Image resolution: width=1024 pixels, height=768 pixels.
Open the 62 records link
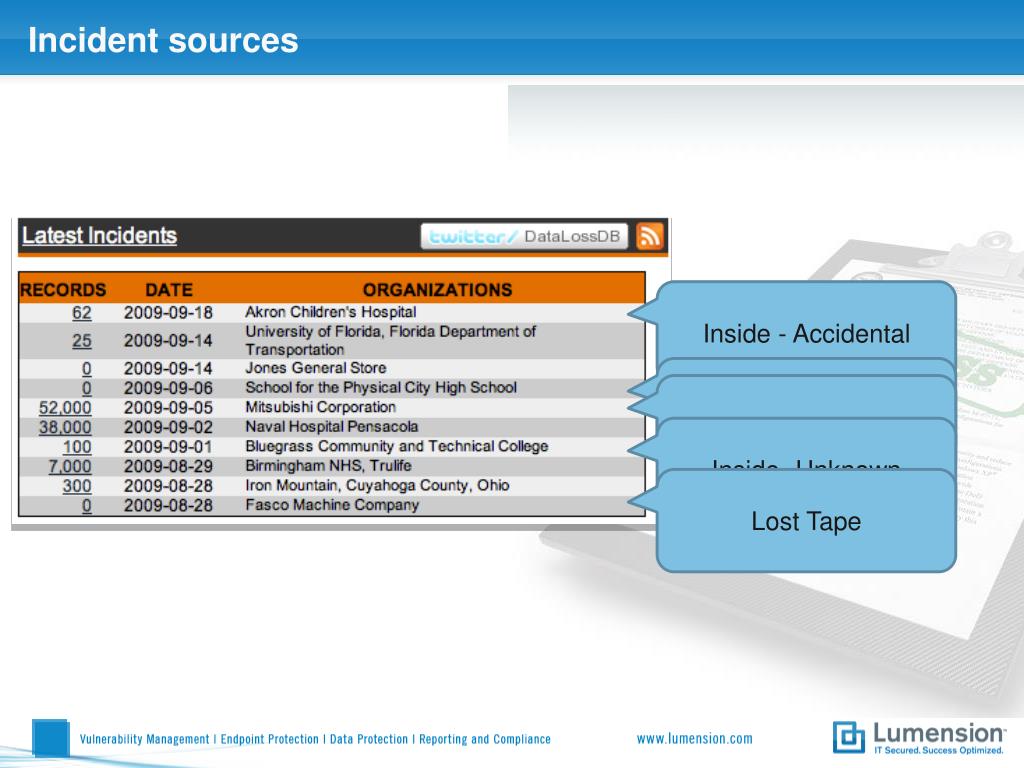point(82,313)
